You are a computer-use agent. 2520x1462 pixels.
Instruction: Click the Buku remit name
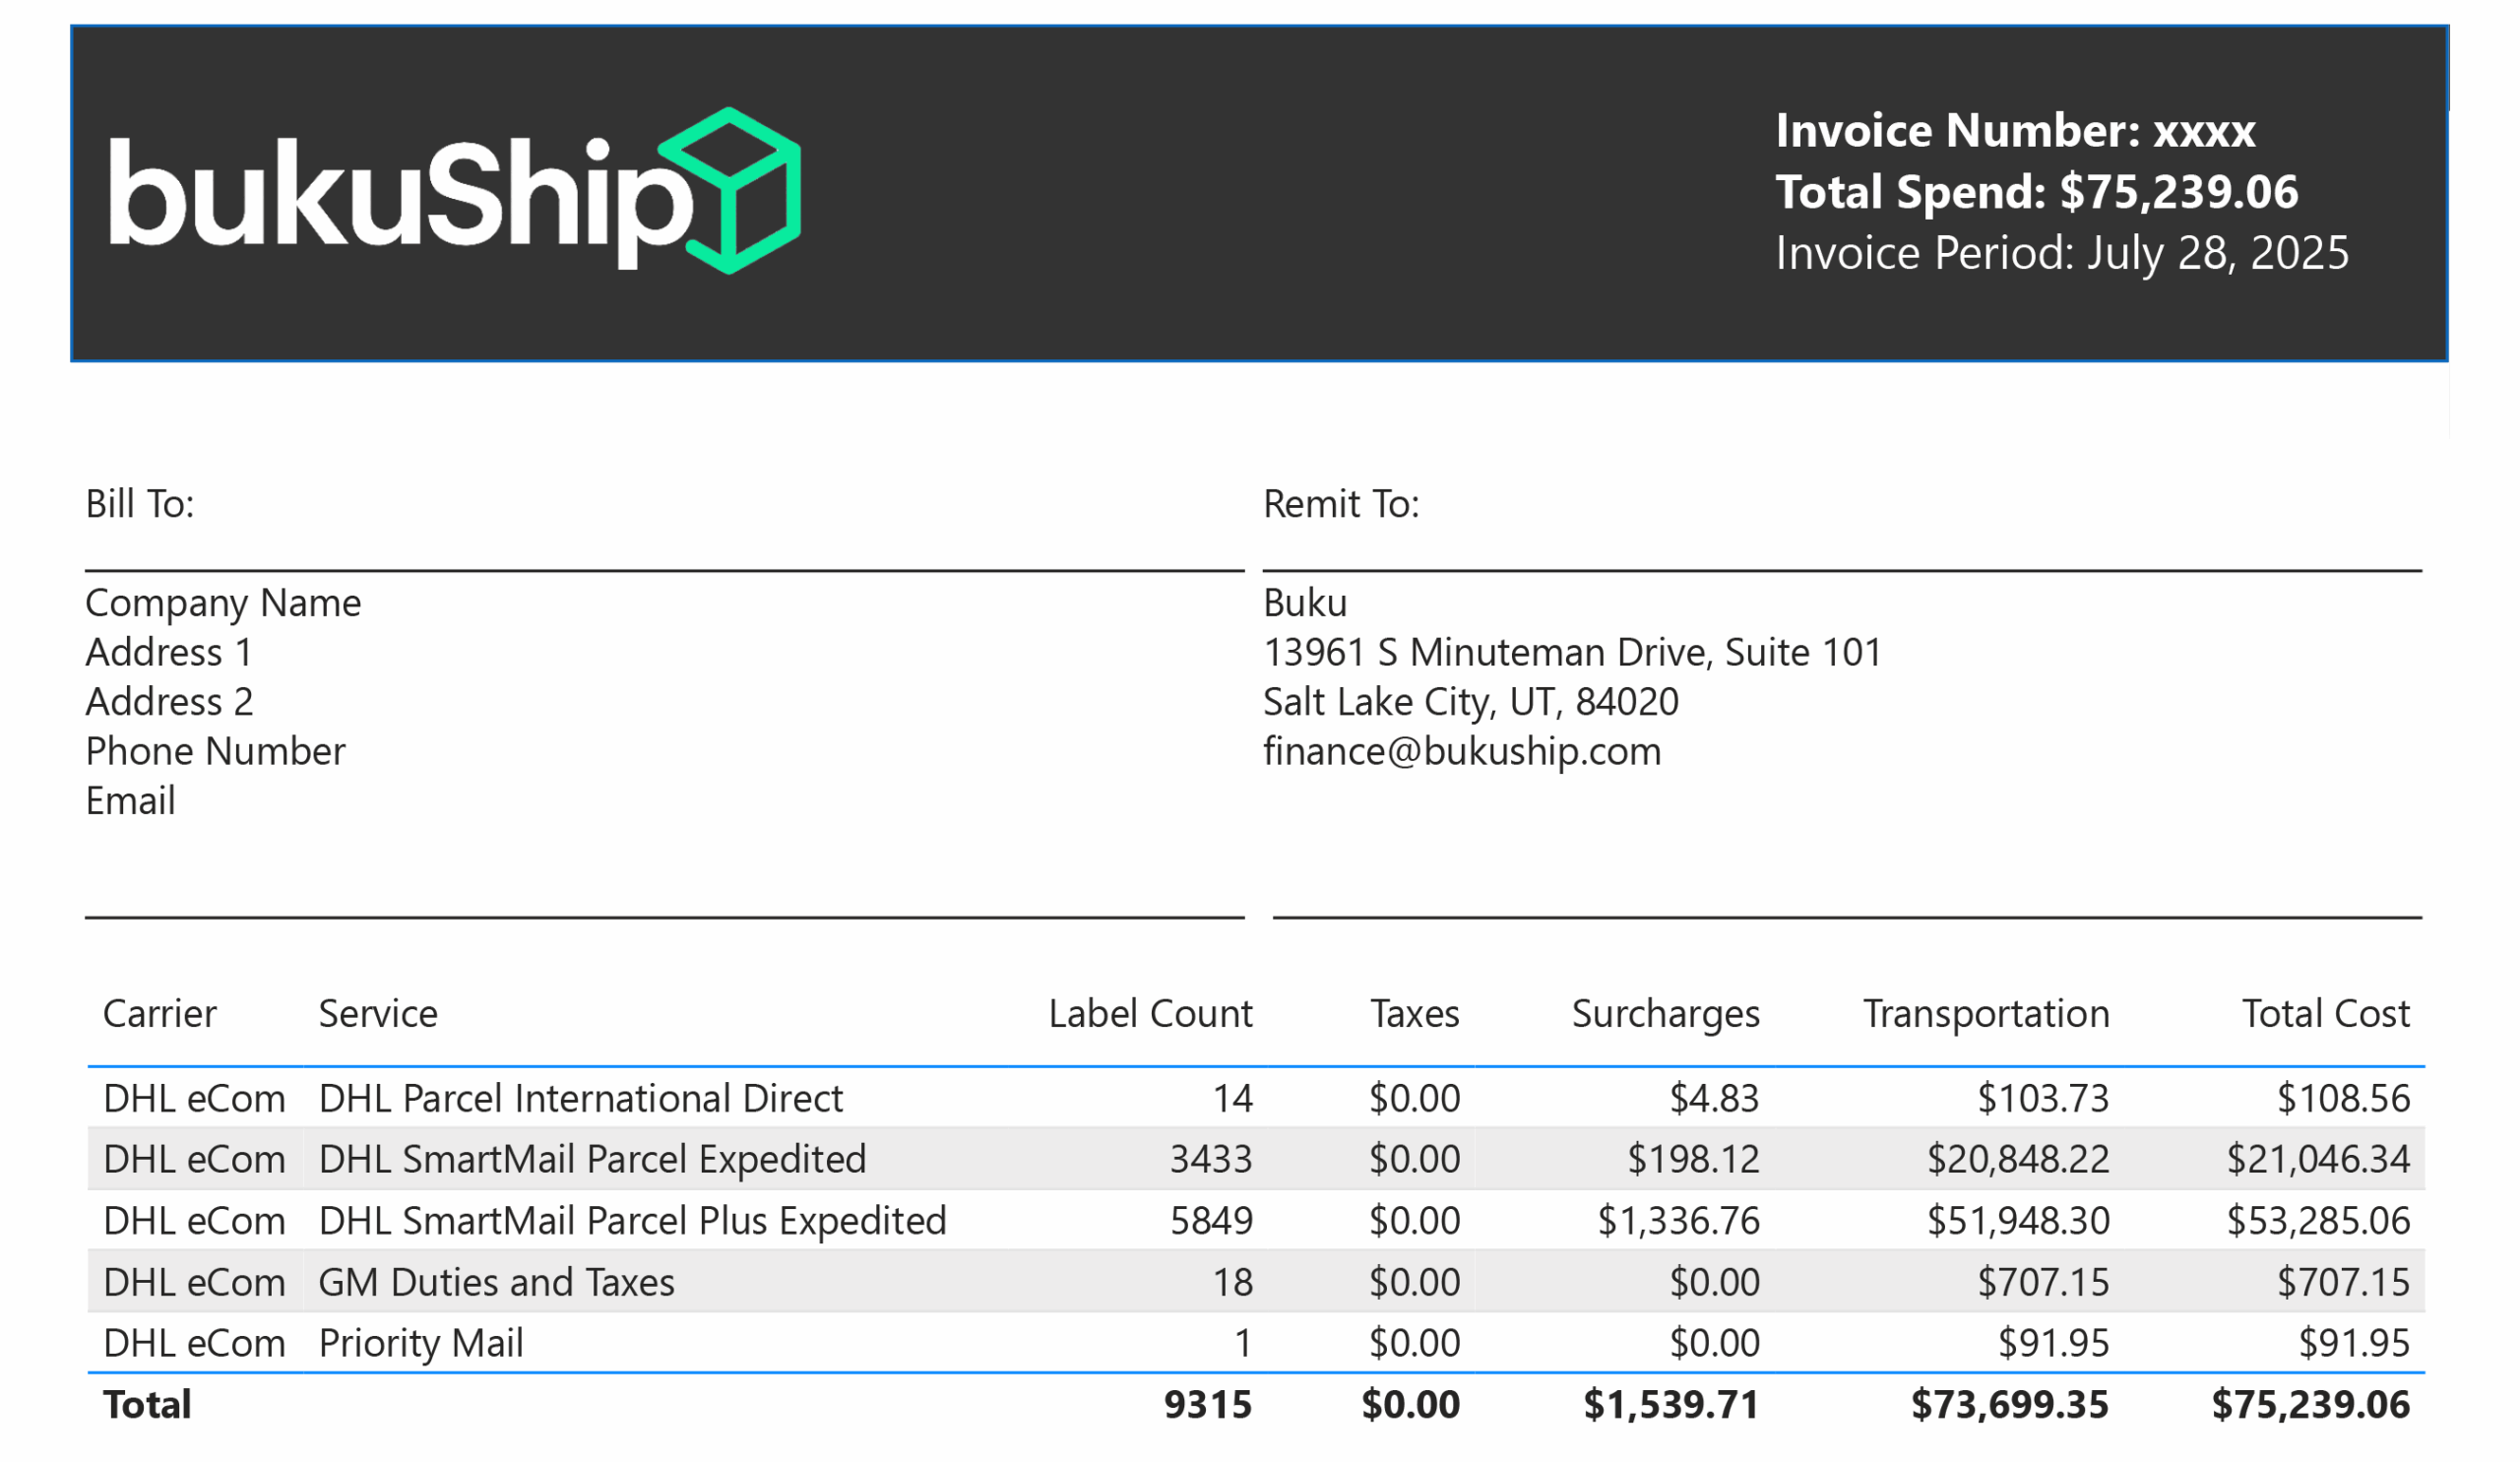pyautogui.click(x=1305, y=603)
